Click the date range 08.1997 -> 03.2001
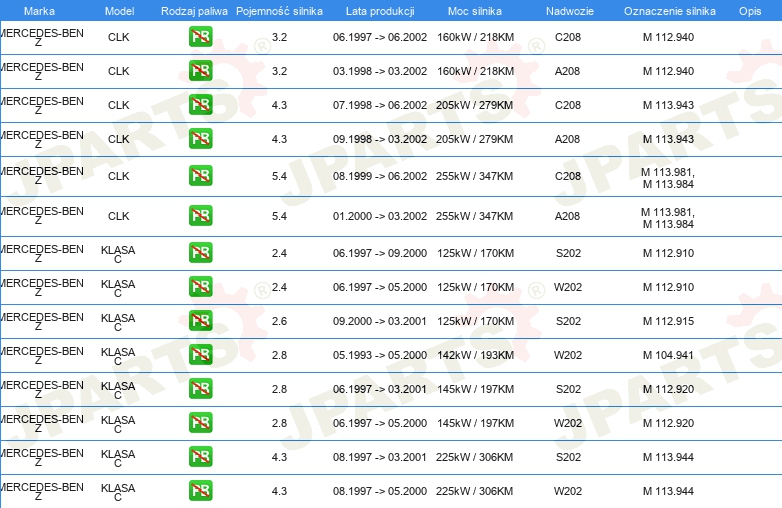 380,457
